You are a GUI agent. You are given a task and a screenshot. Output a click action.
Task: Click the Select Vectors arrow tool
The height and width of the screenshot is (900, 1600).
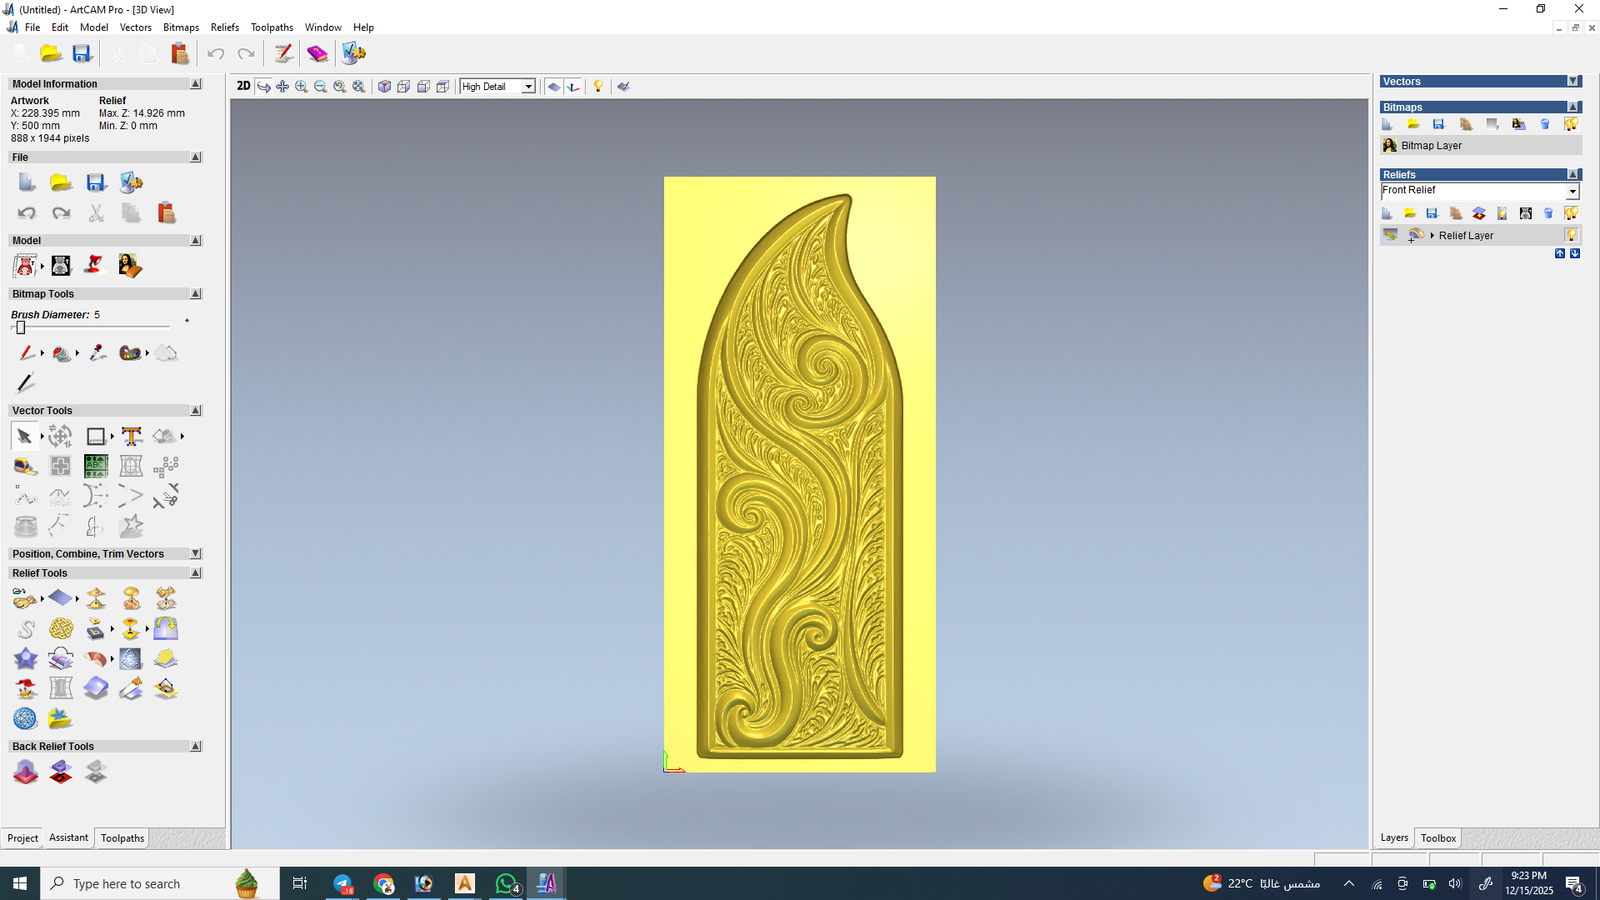click(24, 436)
